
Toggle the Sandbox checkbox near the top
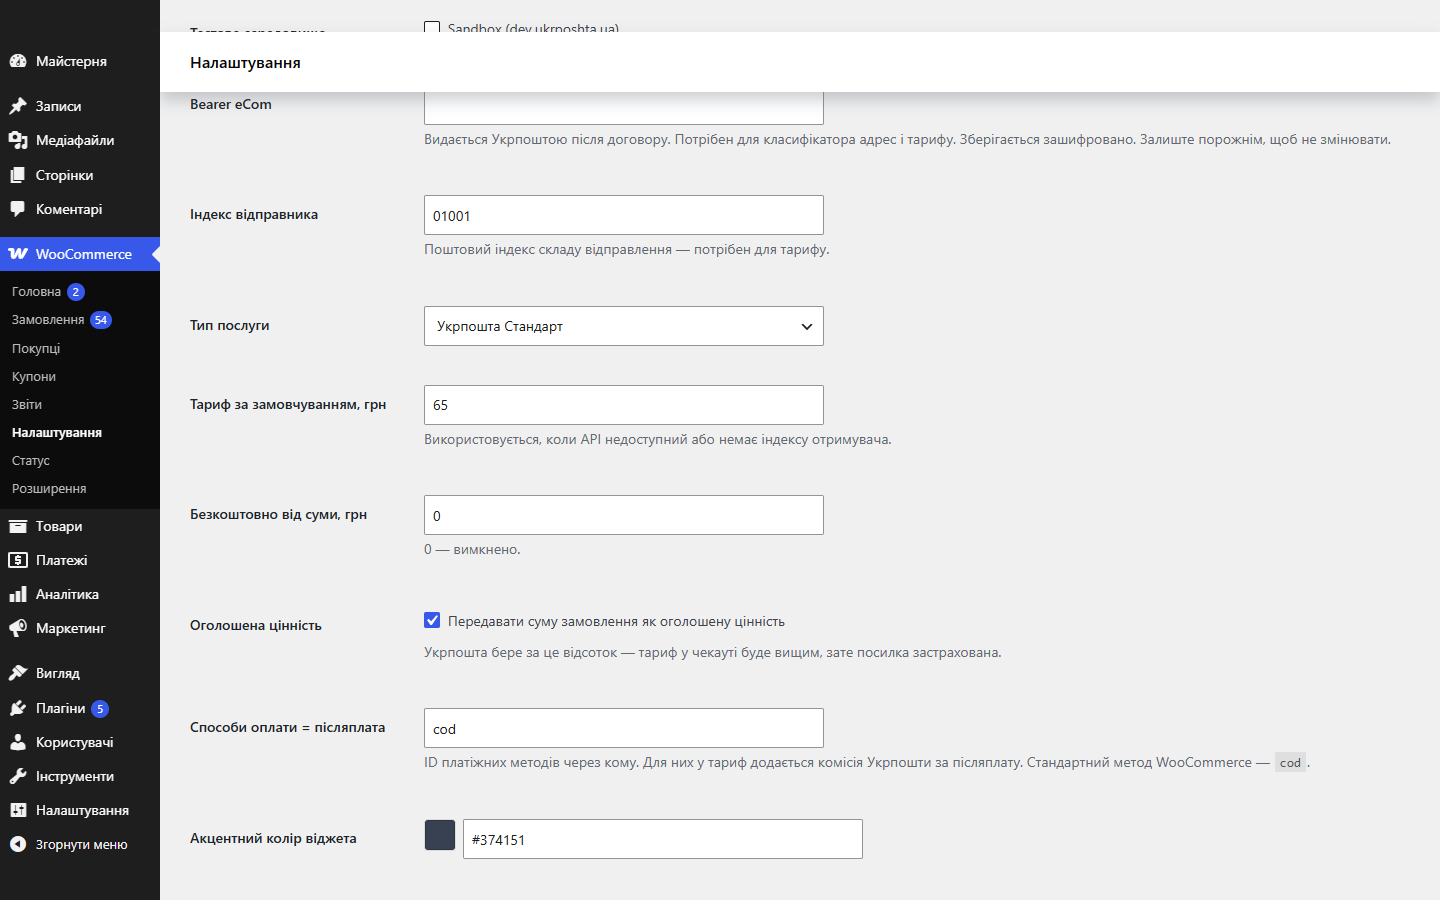(x=432, y=27)
